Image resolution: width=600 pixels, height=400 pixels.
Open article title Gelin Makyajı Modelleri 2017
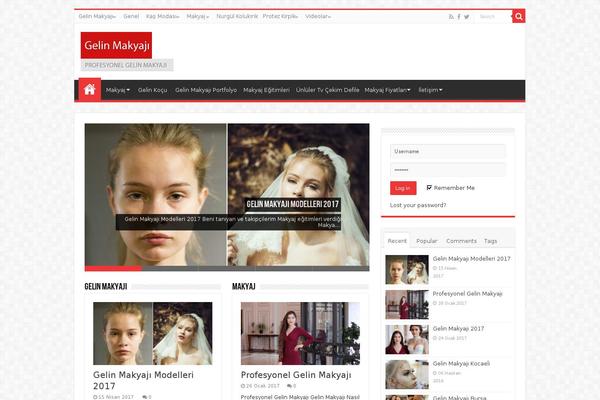point(143,380)
